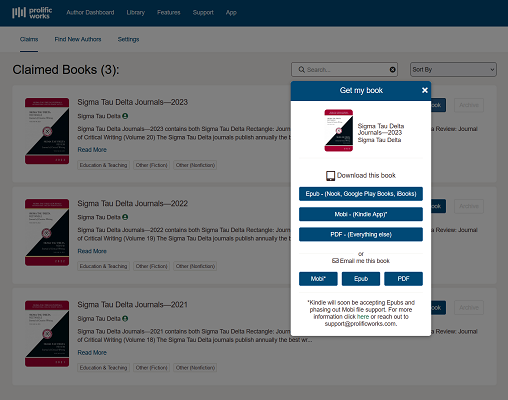Click author name Sigma Tau Delta under 2023 journals
Viewport: 508px width, 400px height.
[x=99, y=116]
